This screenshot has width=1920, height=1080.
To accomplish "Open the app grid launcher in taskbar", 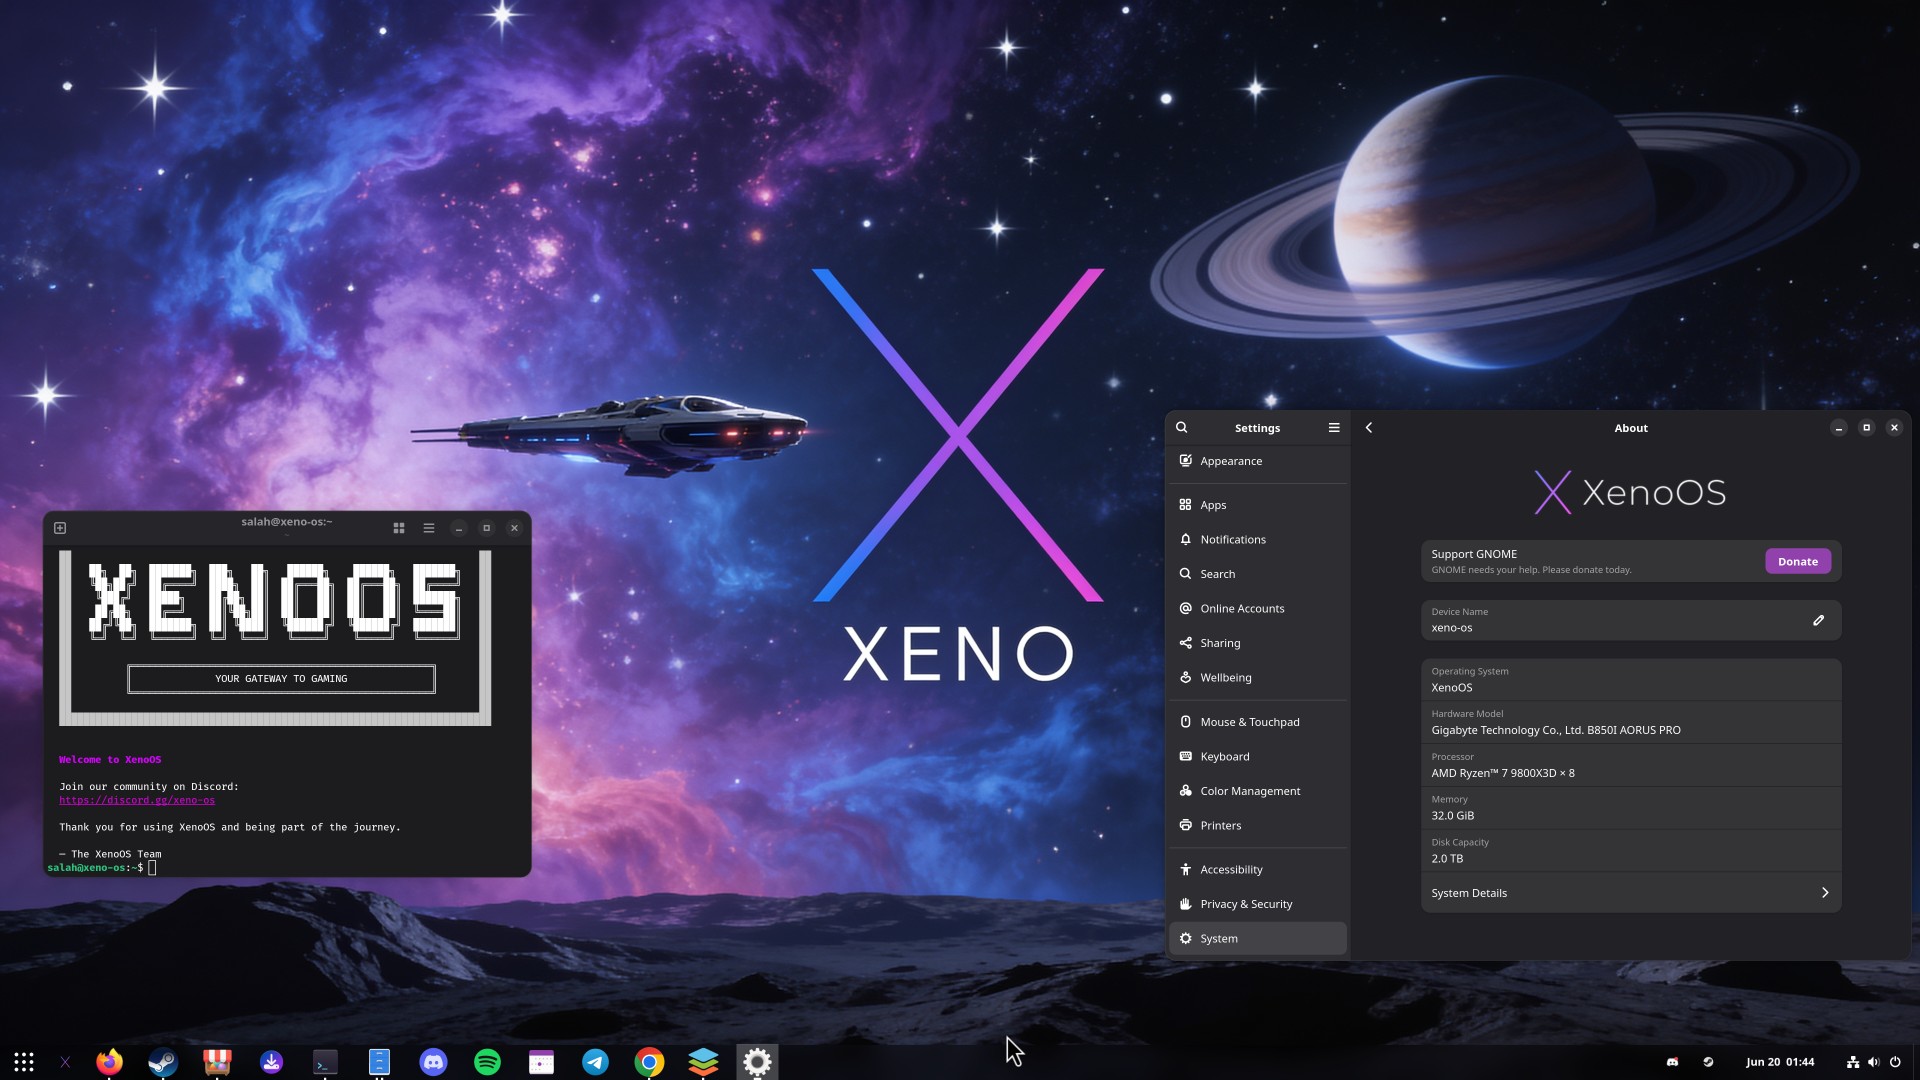I will 24,1062.
